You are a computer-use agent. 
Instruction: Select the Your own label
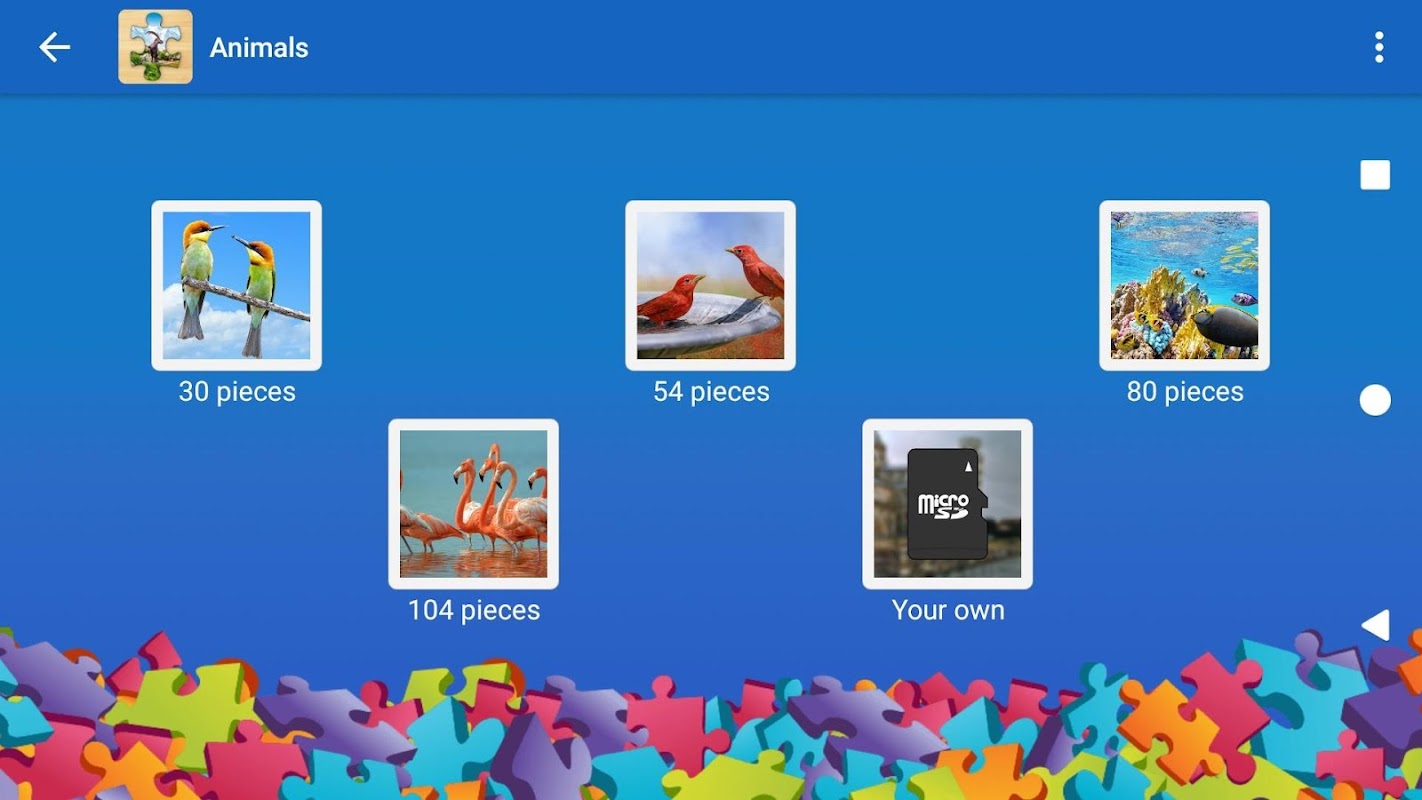948,610
